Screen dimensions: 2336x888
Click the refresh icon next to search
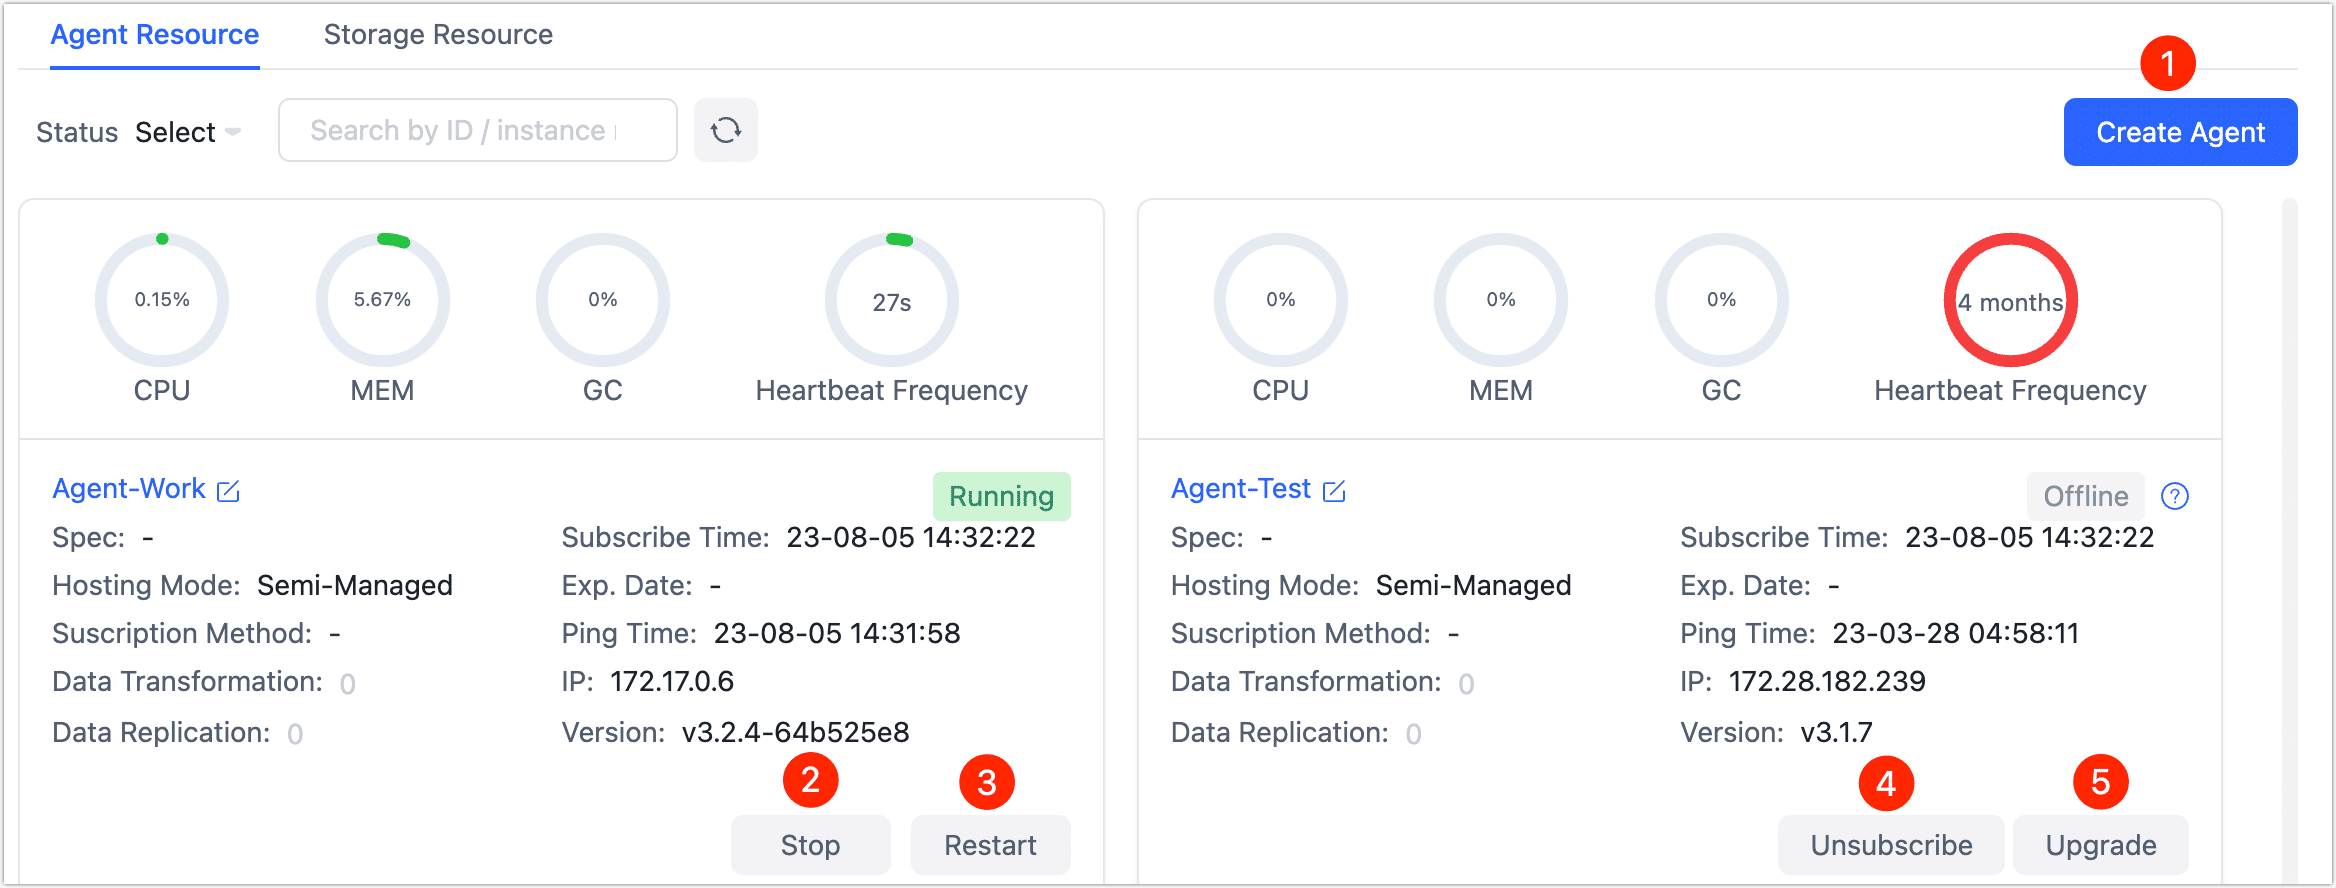[726, 130]
